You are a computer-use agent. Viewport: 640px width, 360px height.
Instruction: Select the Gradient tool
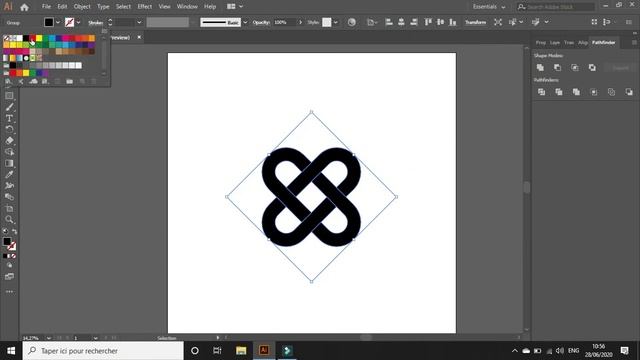tap(9, 163)
